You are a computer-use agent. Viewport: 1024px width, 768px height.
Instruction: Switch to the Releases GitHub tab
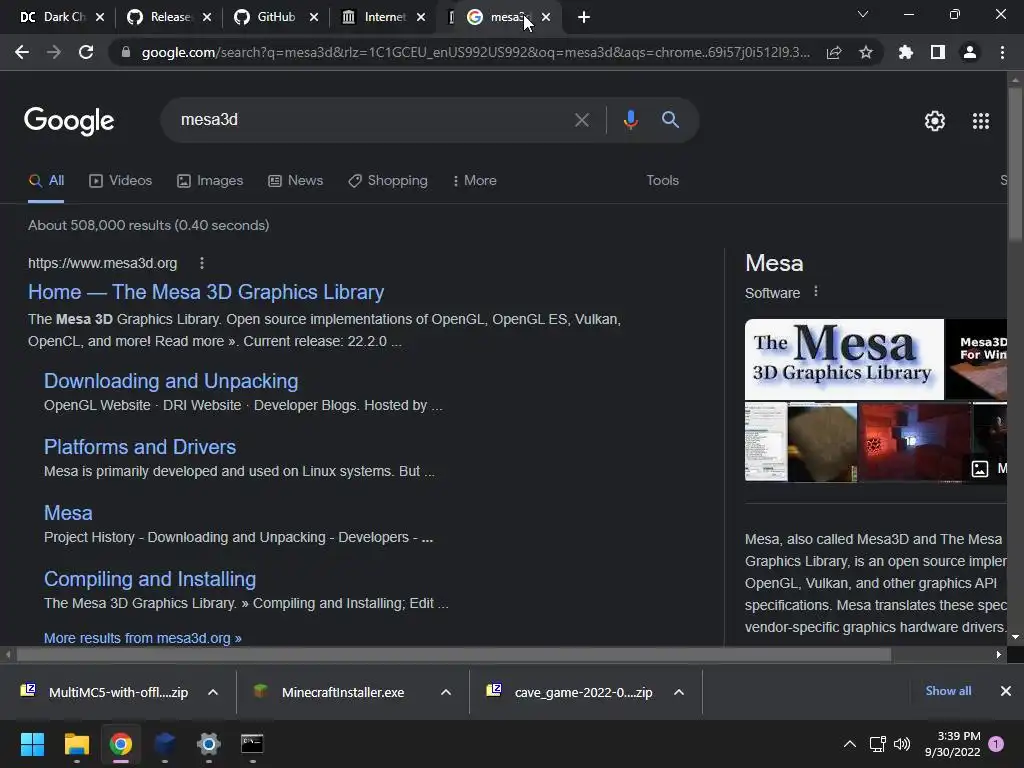pyautogui.click(x=161, y=17)
